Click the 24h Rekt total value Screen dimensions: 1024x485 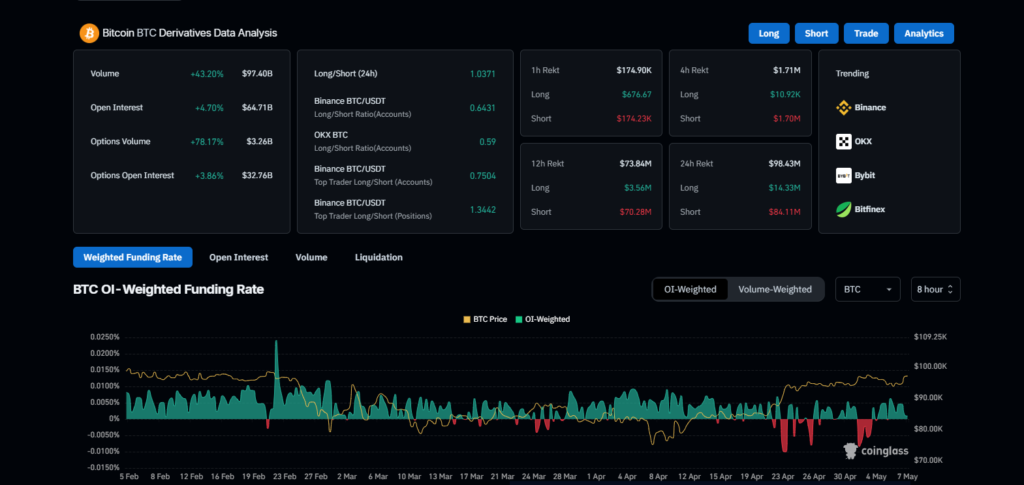[783, 163]
